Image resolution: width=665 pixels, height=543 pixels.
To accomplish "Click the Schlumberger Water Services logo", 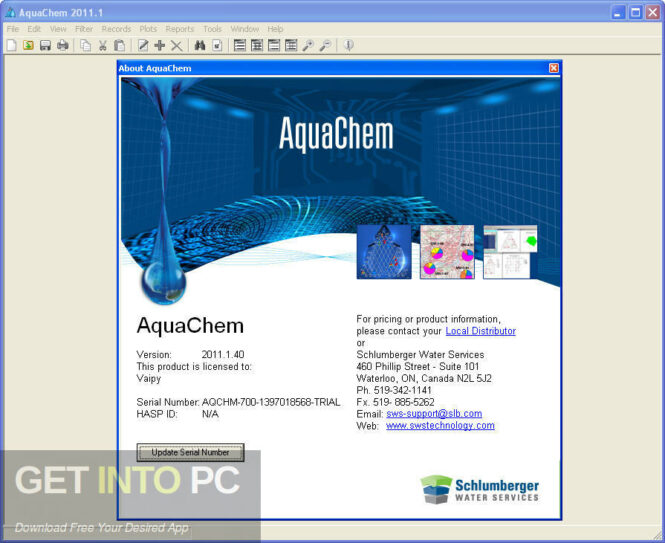I will 479,490.
